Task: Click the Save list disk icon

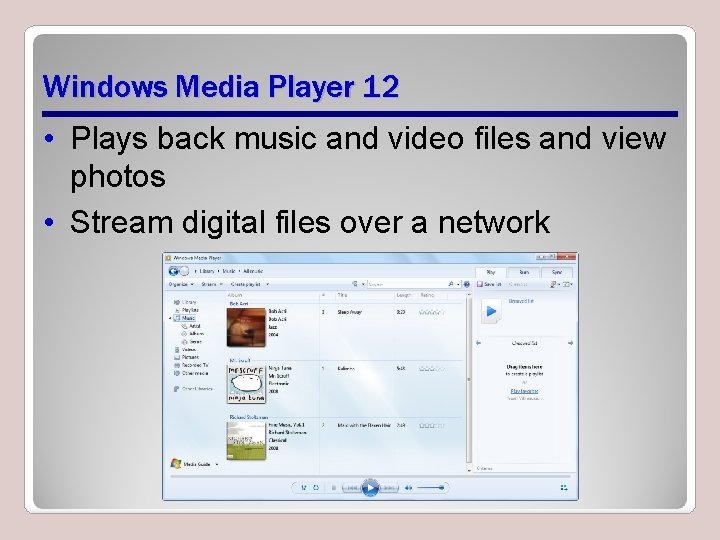Action: click(x=480, y=284)
